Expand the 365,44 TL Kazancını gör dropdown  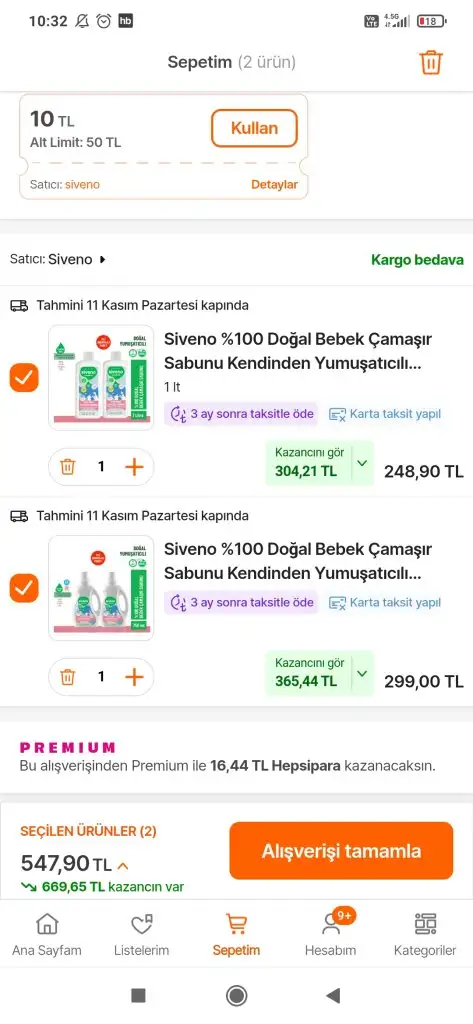363,673
